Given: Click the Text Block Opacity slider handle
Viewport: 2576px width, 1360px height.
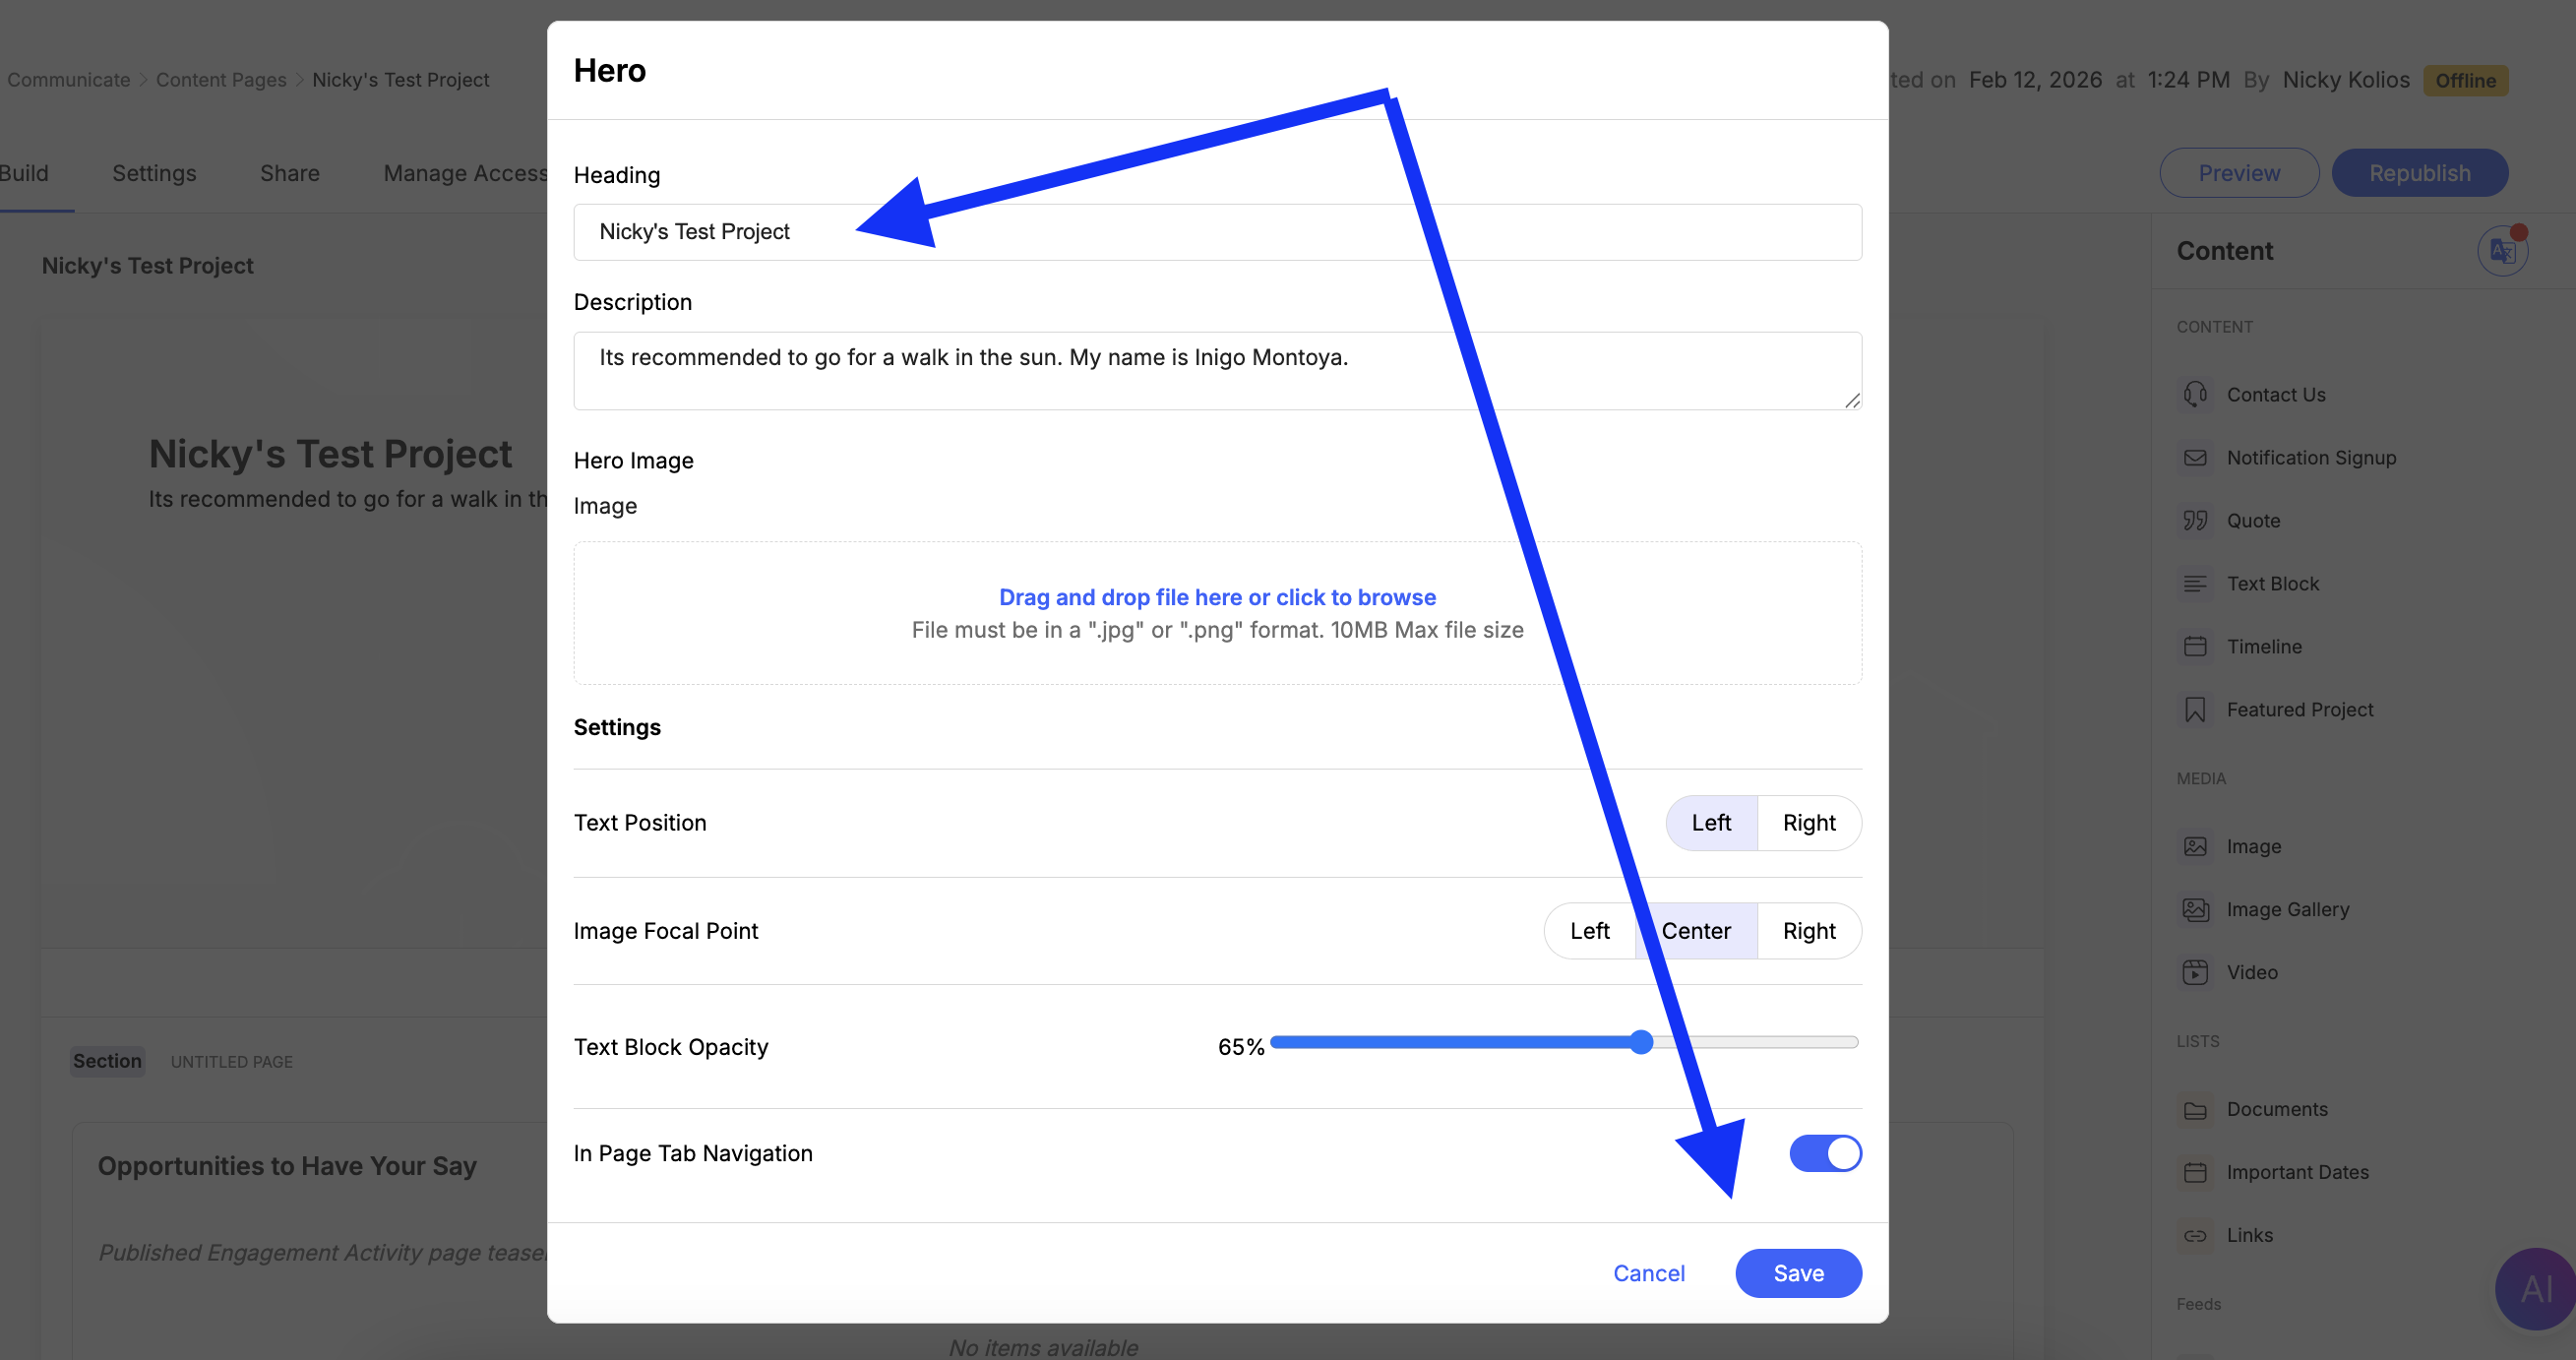Looking at the screenshot, I should pos(1641,1043).
